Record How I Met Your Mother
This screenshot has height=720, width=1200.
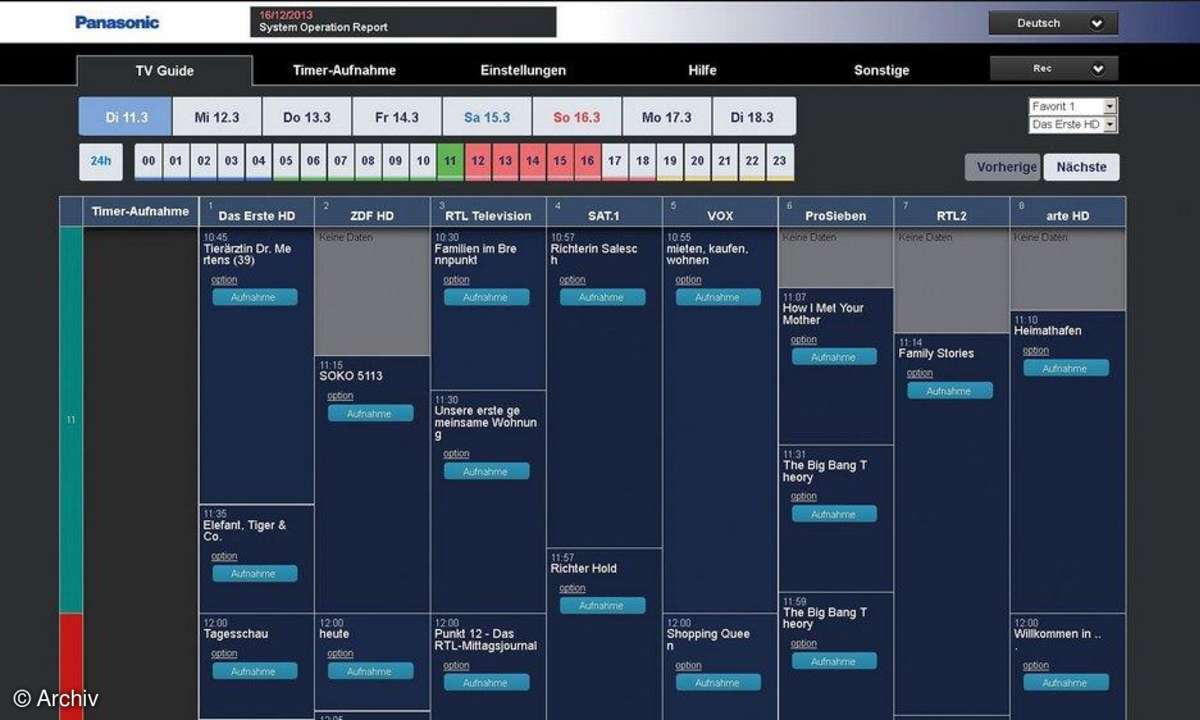(834, 357)
